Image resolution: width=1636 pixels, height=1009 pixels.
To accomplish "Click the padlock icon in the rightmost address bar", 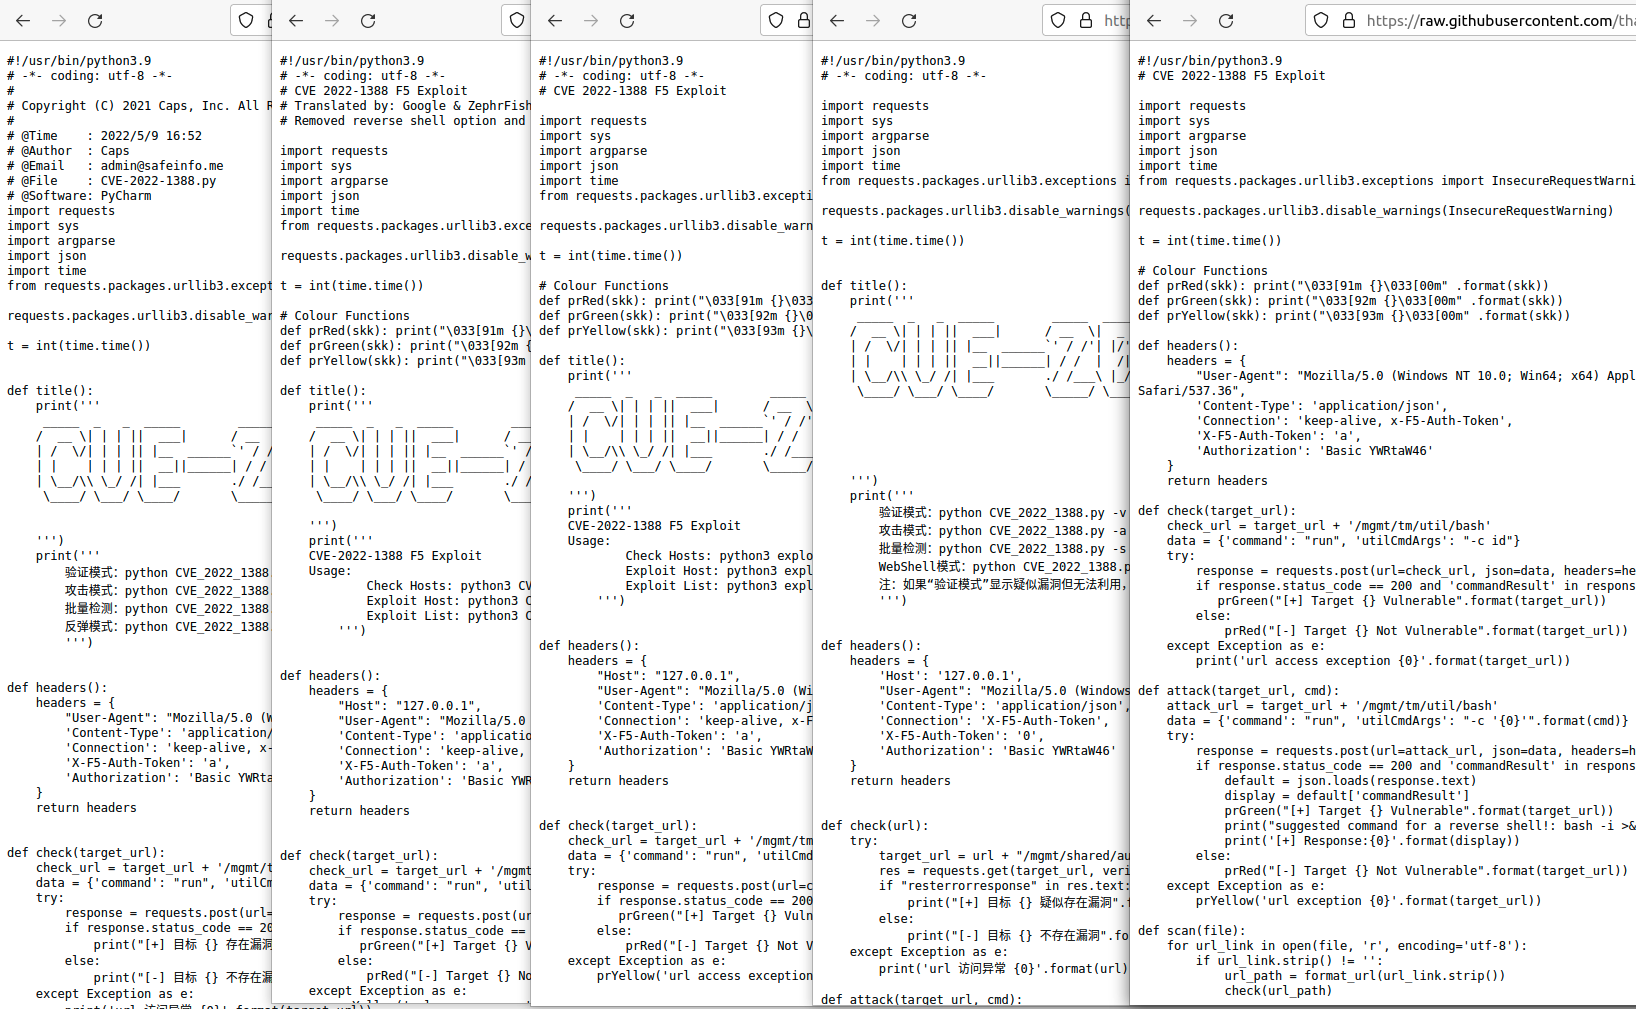I will [x=1349, y=20].
